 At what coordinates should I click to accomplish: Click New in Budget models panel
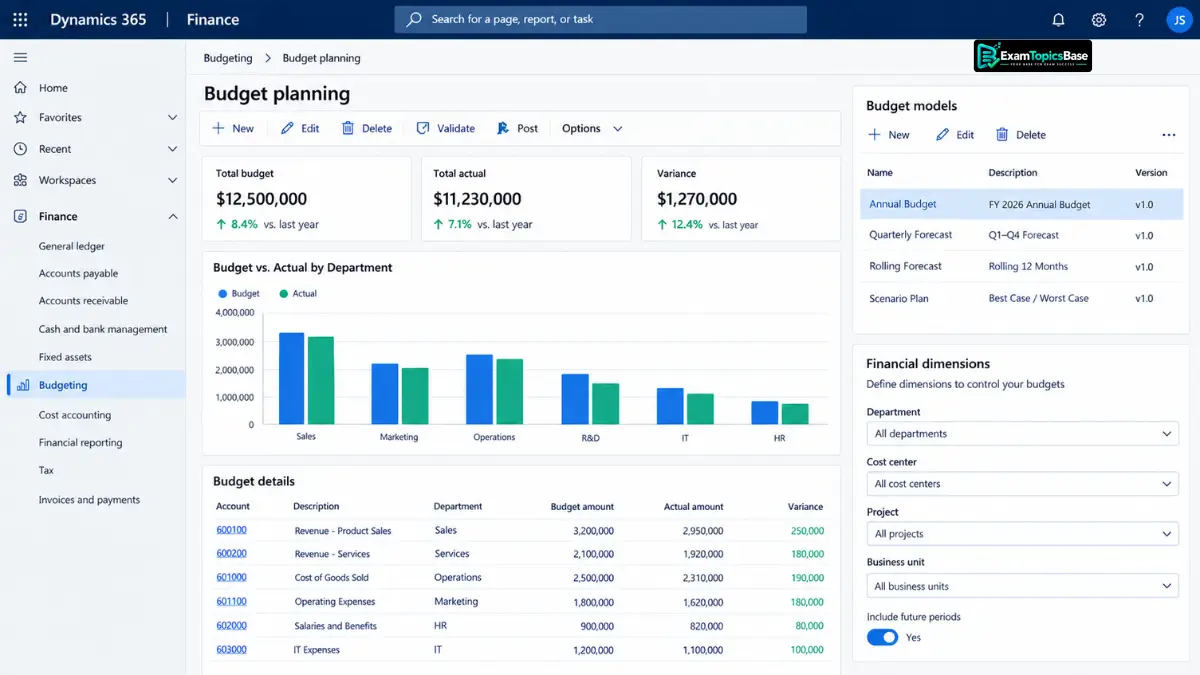tap(888, 135)
